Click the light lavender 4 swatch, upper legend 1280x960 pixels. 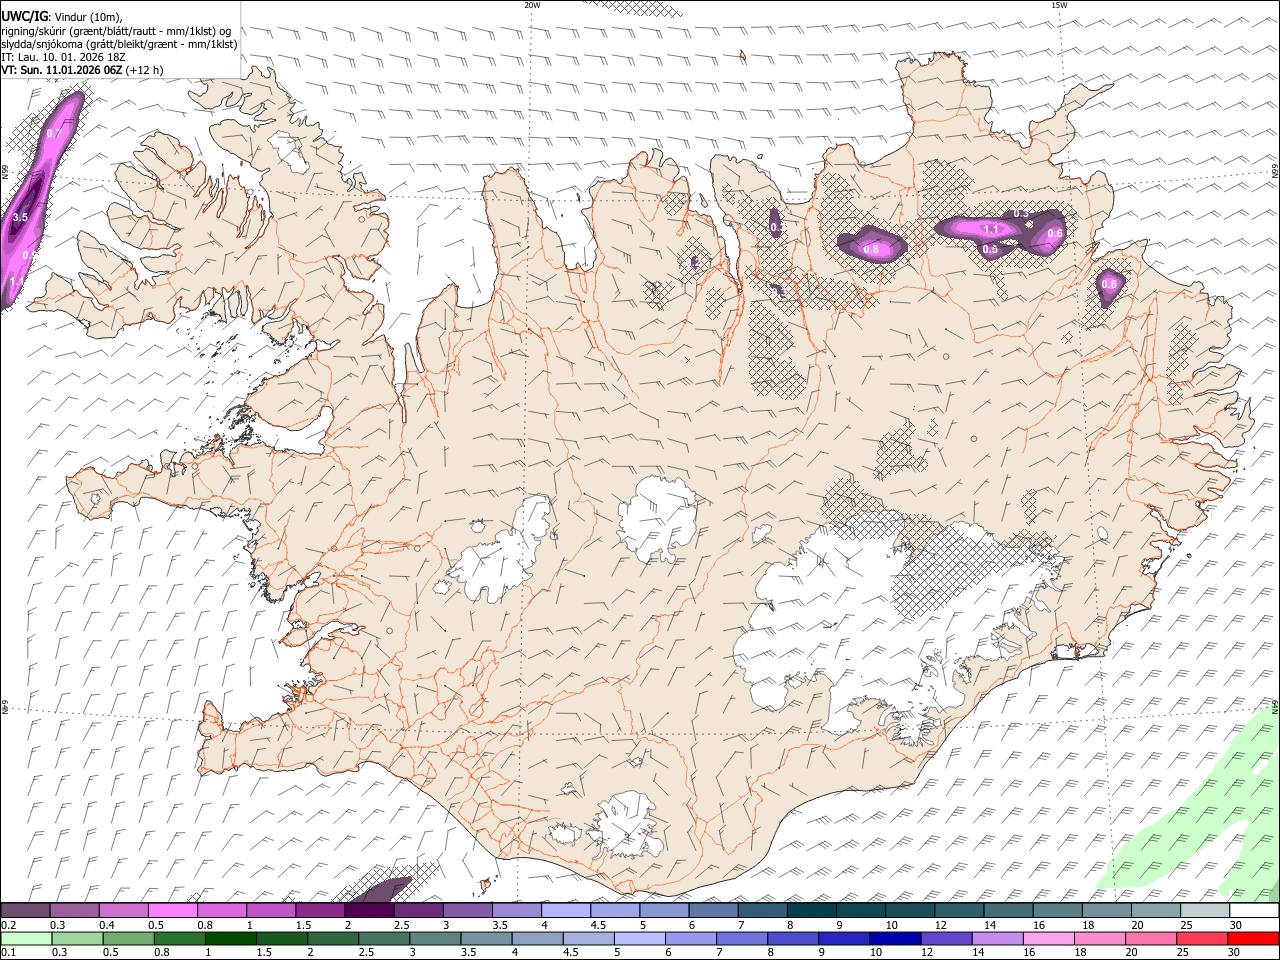coord(565,911)
